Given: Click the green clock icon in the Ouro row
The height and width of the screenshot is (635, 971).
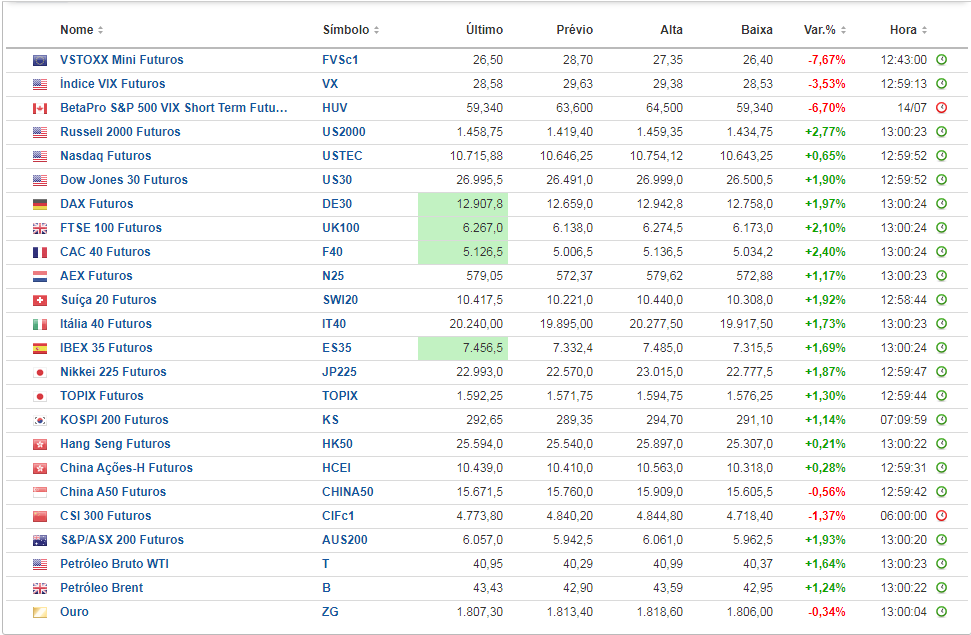Looking at the screenshot, I should point(941,612).
